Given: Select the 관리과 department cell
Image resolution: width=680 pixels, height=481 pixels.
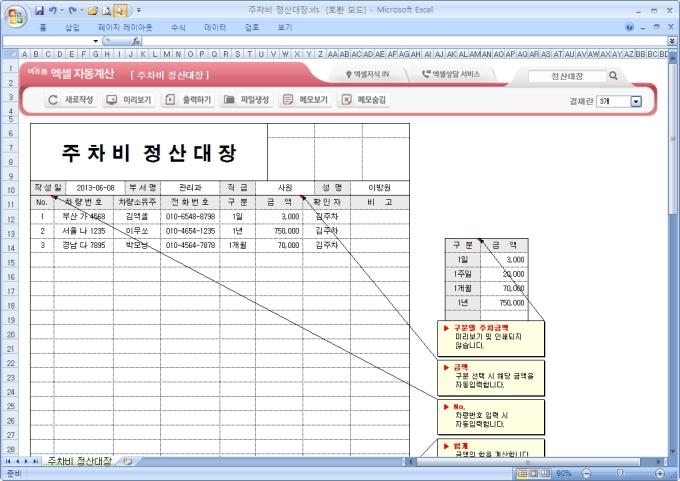Looking at the screenshot, I should coord(190,188).
